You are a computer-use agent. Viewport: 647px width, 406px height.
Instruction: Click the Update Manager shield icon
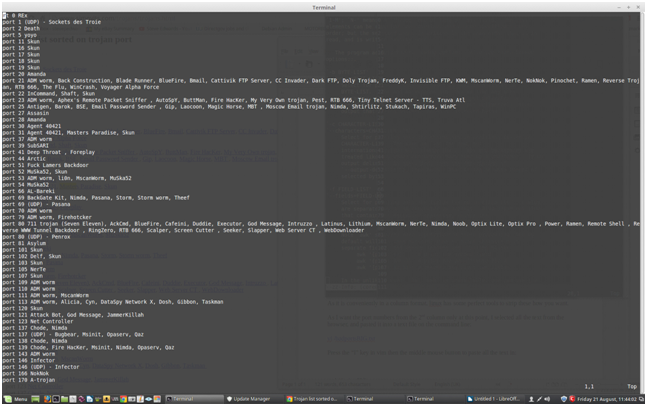click(x=231, y=398)
